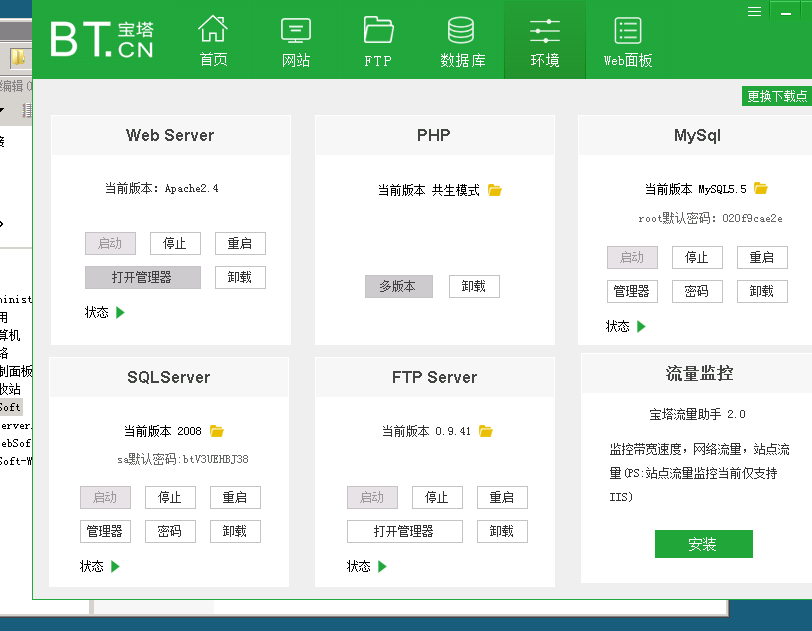Restart FTP Server with 重启
The width and height of the screenshot is (812, 631).
[502, 497]
